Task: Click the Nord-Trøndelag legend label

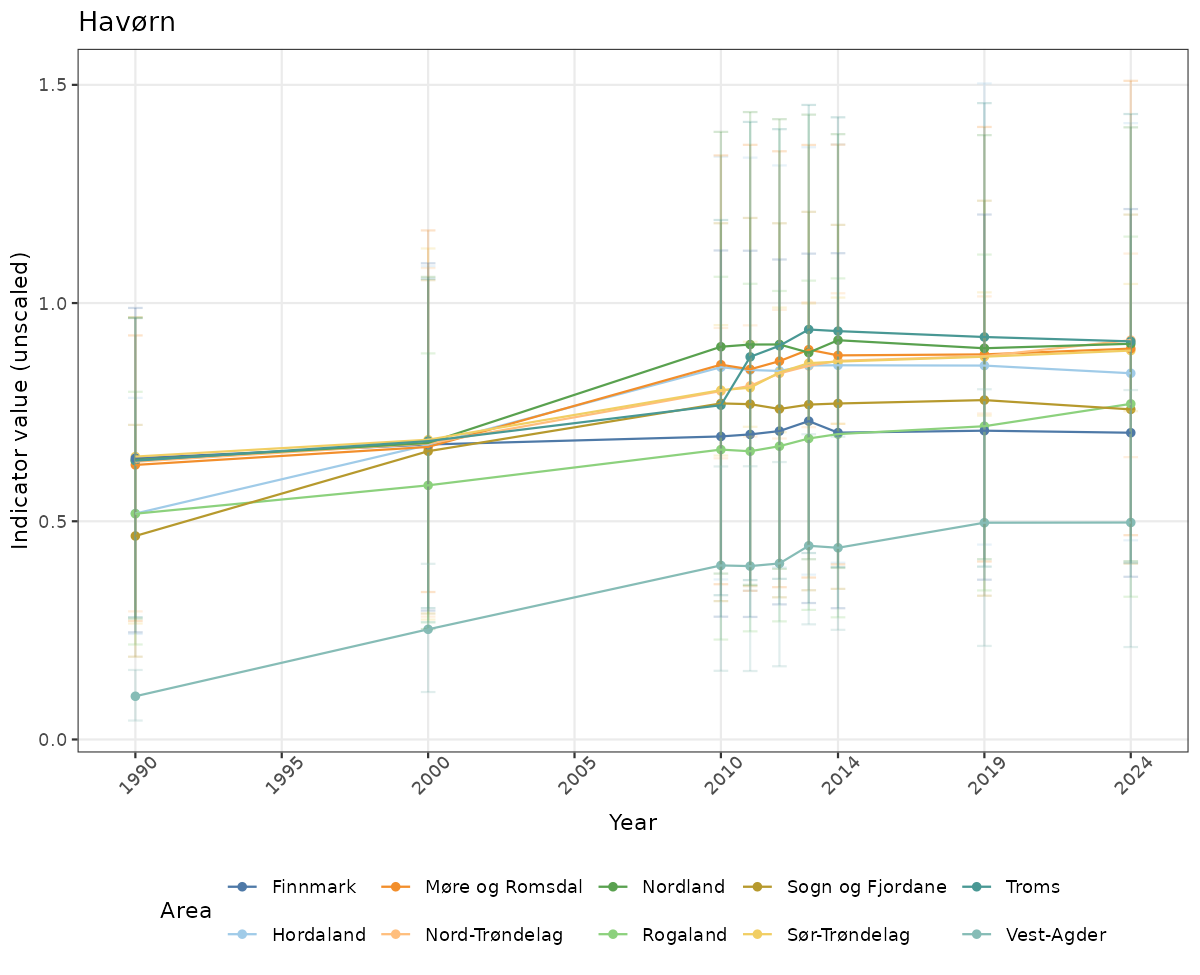Action: 494,936
